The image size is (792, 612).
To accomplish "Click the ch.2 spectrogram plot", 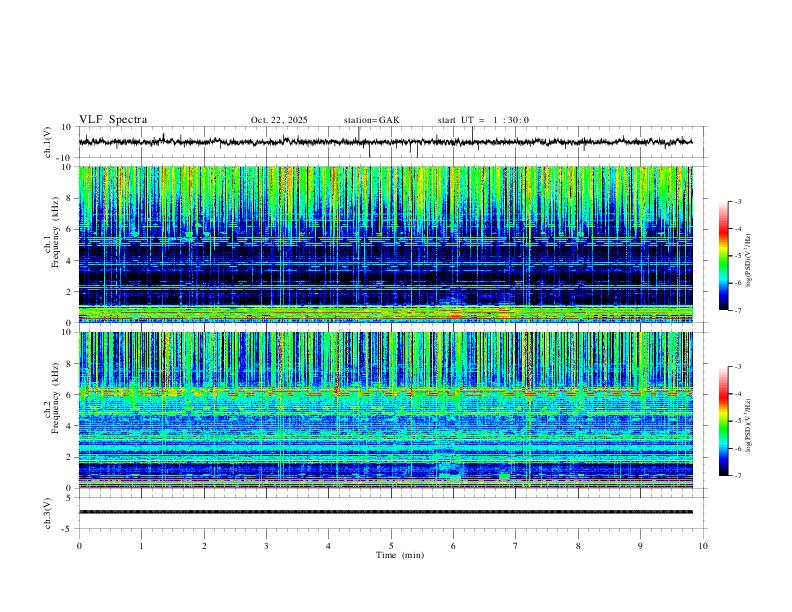I will click(385, 410).
